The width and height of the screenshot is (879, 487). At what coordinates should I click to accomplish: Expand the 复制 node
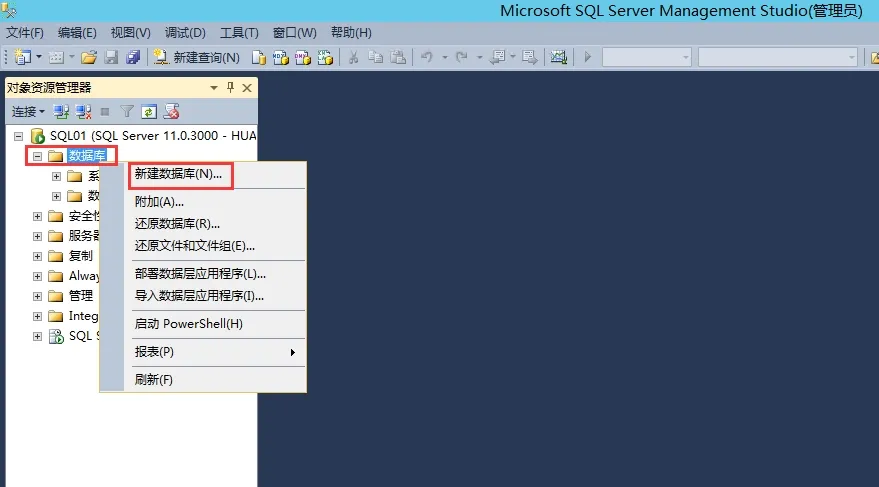(x=38, y=256)
